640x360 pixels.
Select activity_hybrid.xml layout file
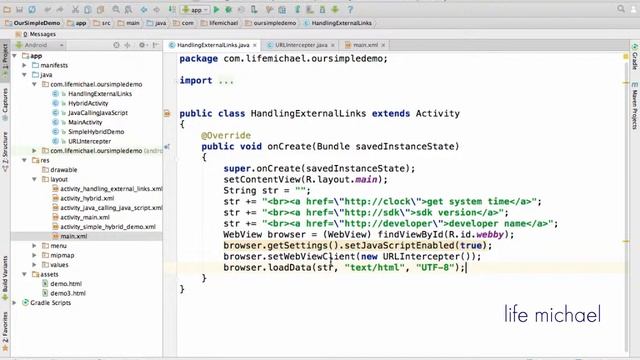(87, 198)
